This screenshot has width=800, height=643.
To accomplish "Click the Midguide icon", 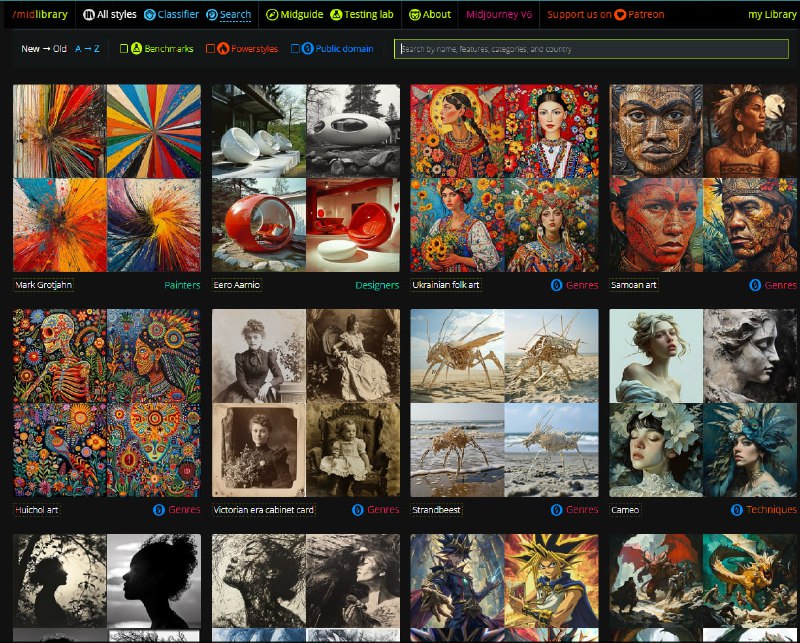I will click(272, 15).
